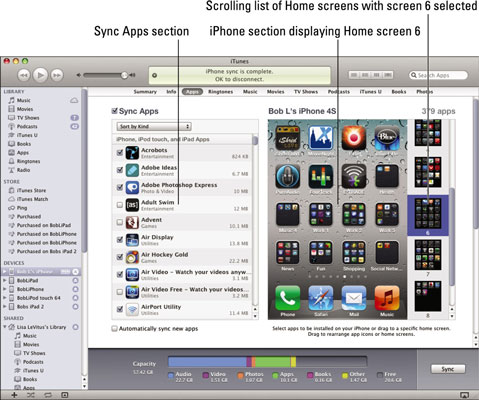Screen dimensions: 479x400
Task: Open the Sort by Kind dropdown
Action: click(154, 126)
